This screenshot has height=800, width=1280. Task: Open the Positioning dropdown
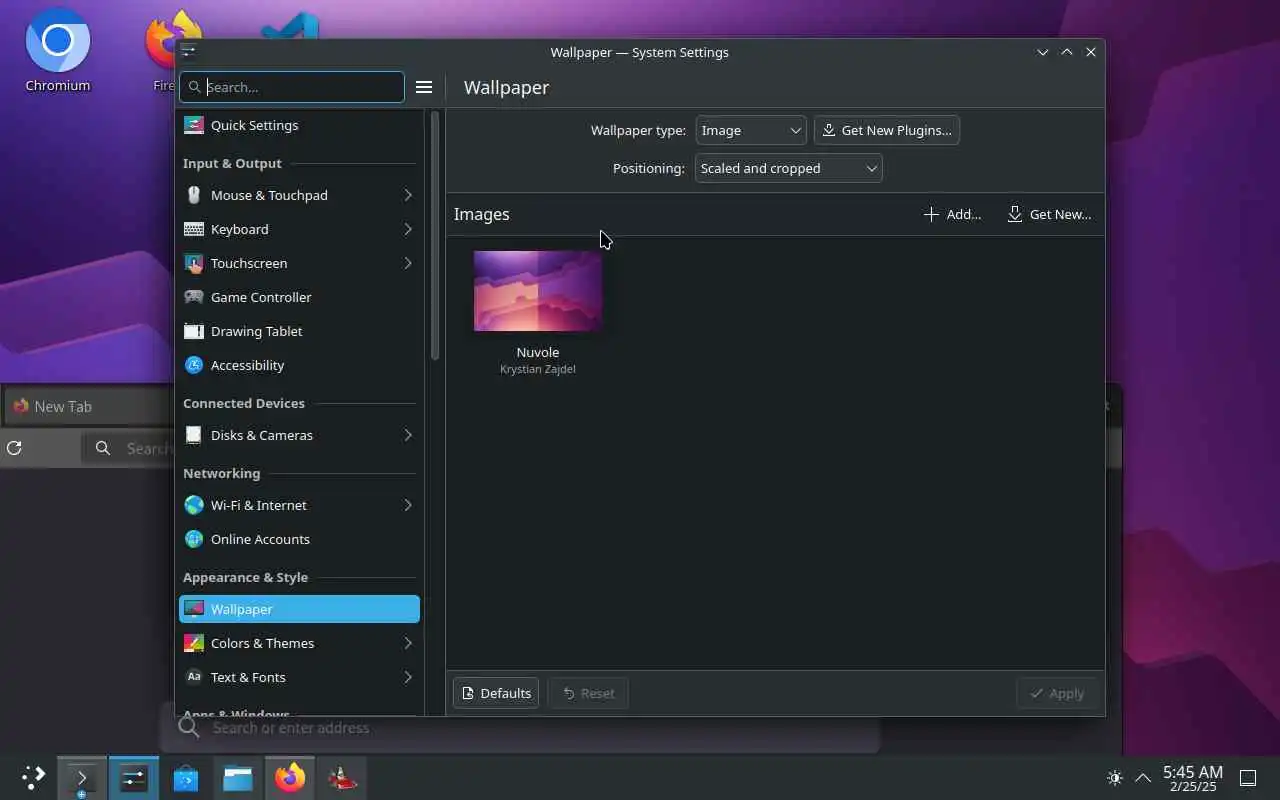point(788,168)
